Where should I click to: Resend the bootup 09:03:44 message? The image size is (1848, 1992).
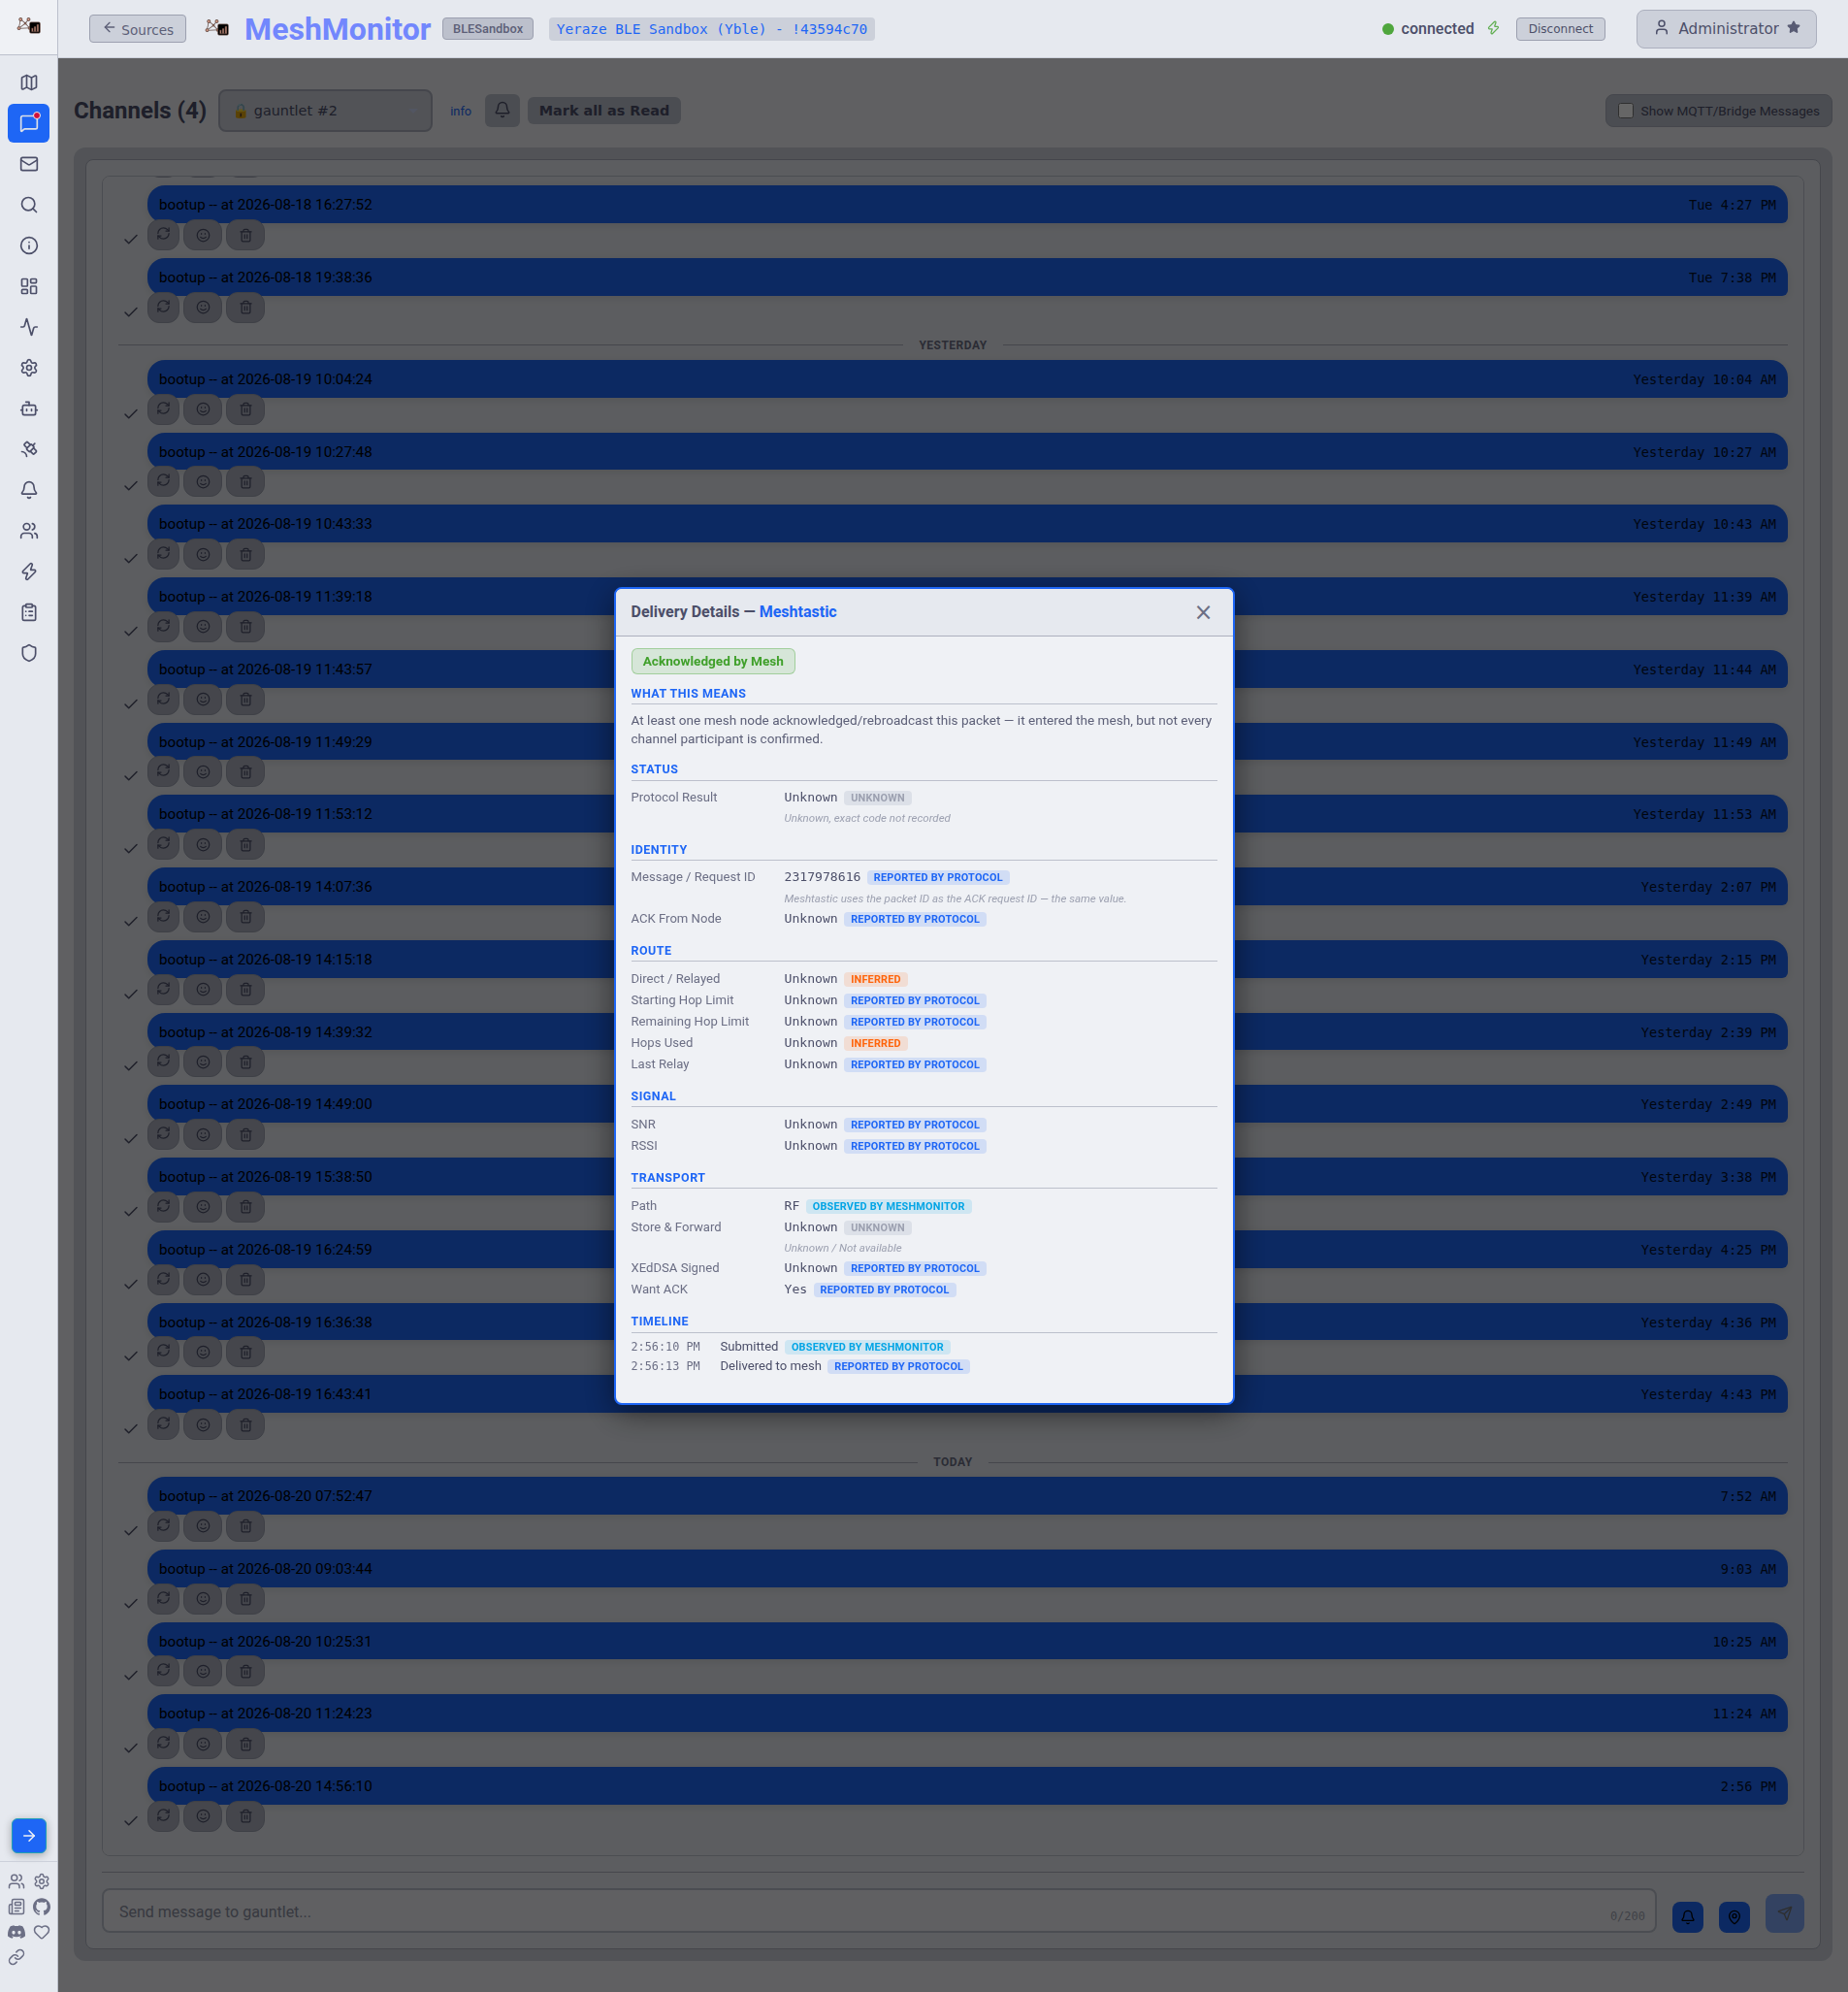164,1599
